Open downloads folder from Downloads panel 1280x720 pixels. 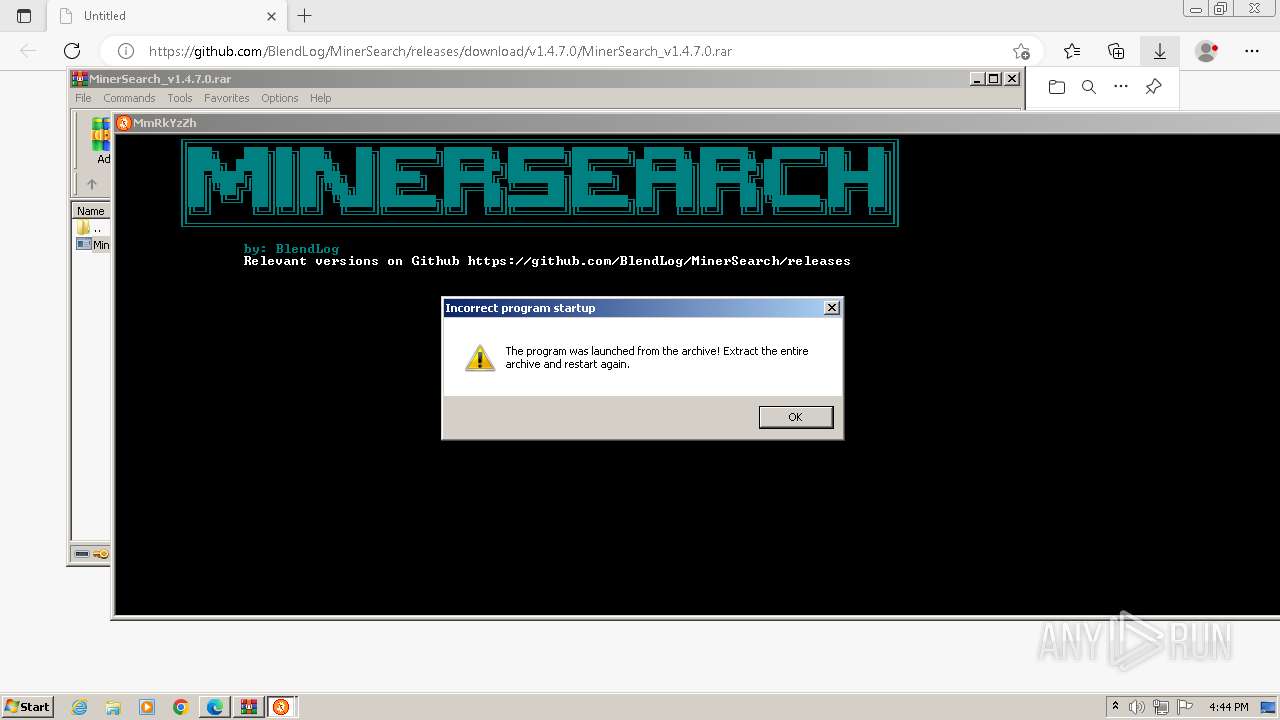(1057, 87)
